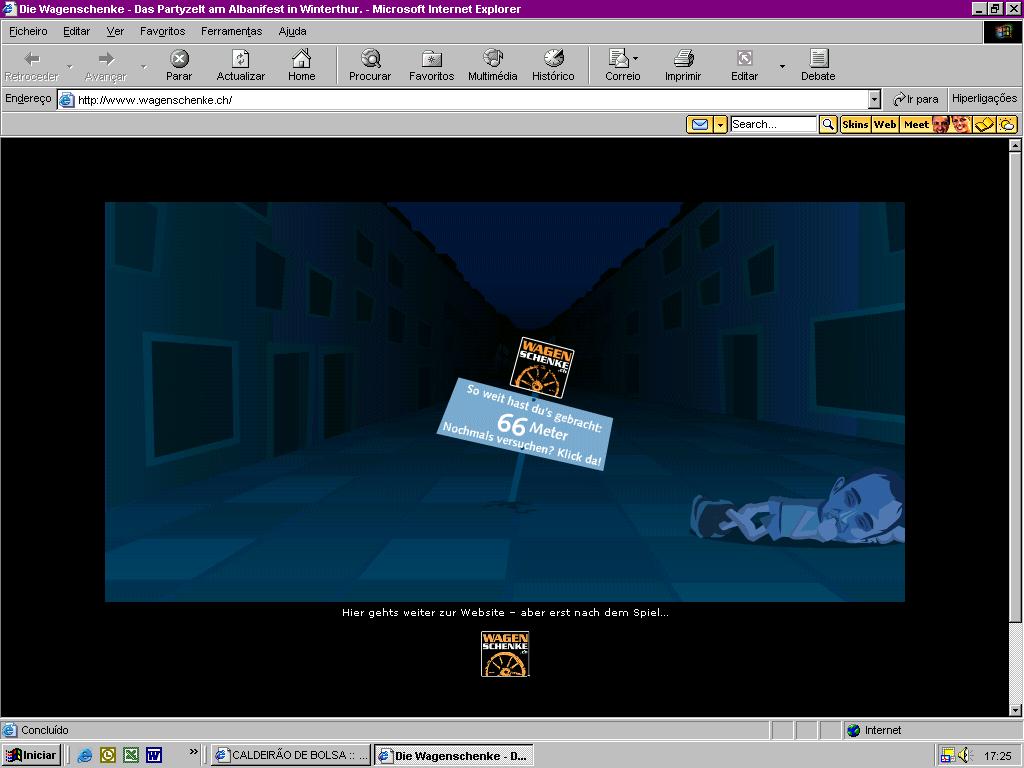1024x768 pixels.
Task: Click the 17:25 system clock
Action: [997, 756]
